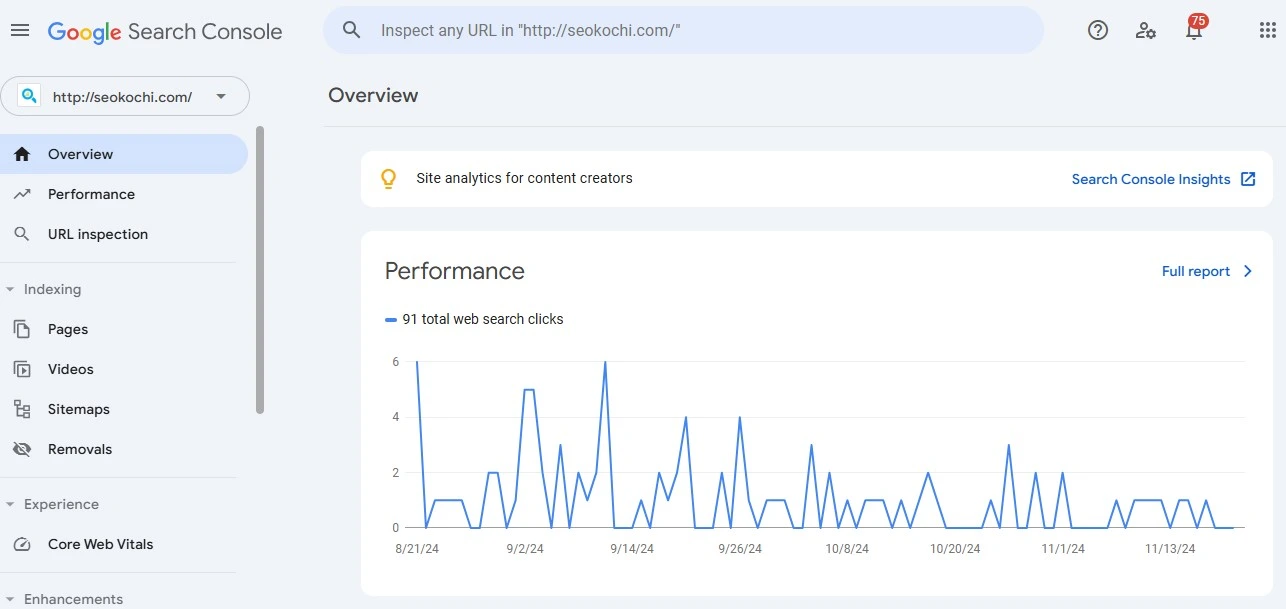This screenshot has width=1286, height=609.
Task: Click the 8/21/24 date label on chart
Action: 418,549
